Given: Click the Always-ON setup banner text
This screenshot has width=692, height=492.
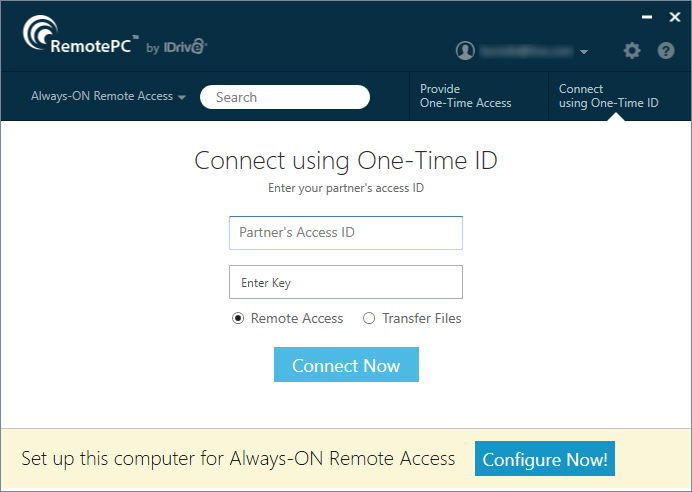Looking at the screenshot, I should click(x=238, y=459).
